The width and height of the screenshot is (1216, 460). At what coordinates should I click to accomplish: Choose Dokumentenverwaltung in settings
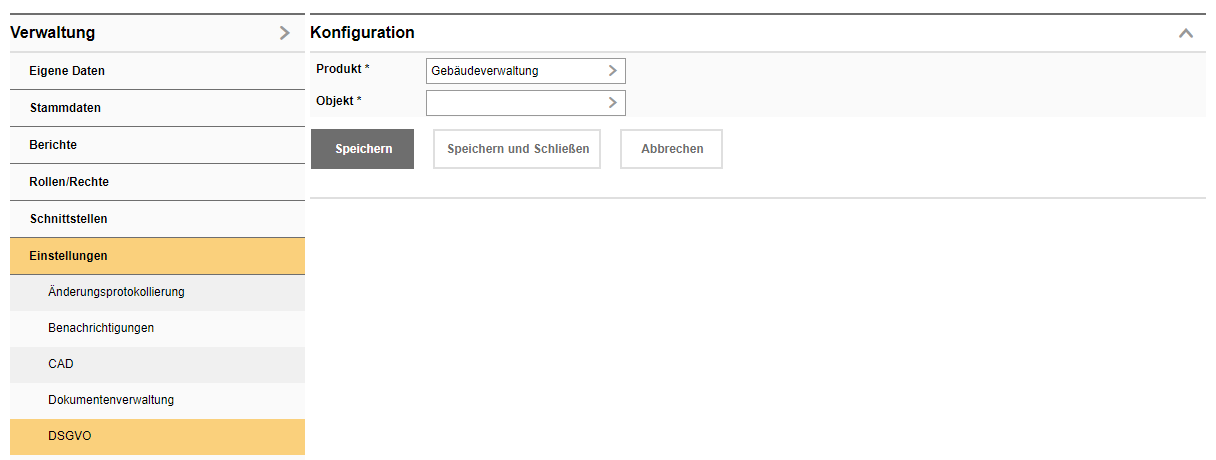click(111, 400)
